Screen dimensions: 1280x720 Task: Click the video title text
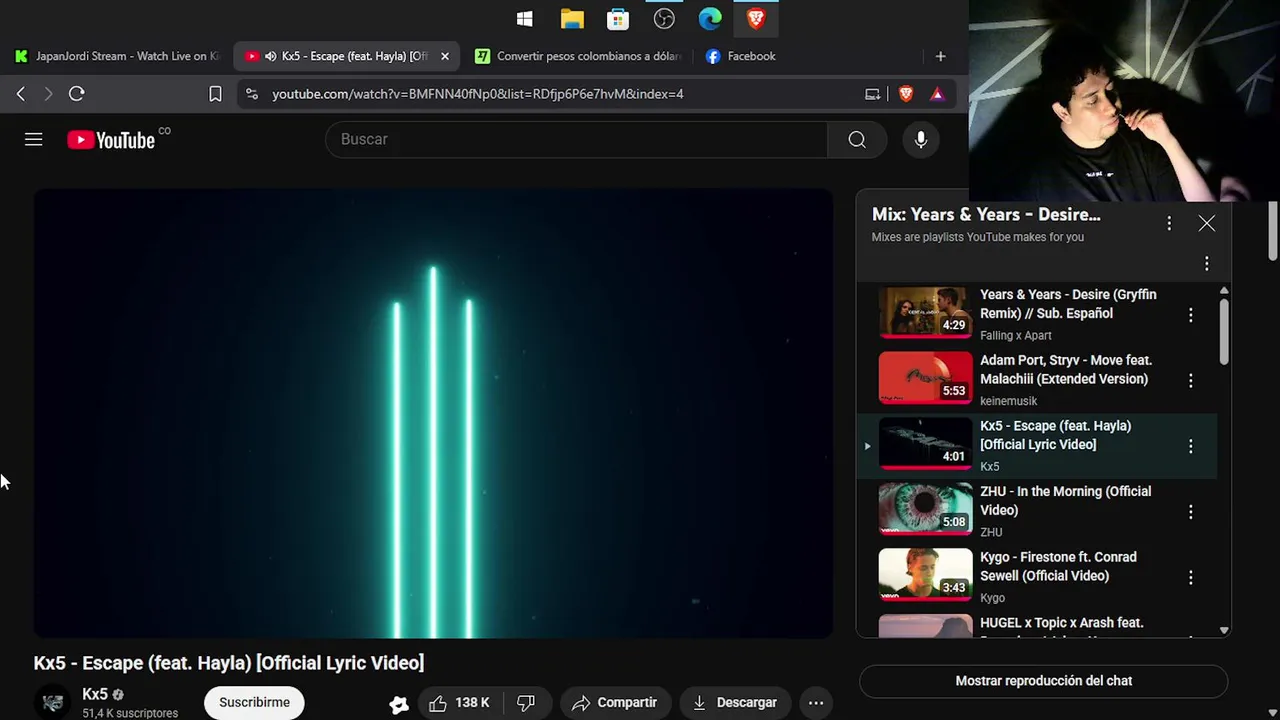229,663
